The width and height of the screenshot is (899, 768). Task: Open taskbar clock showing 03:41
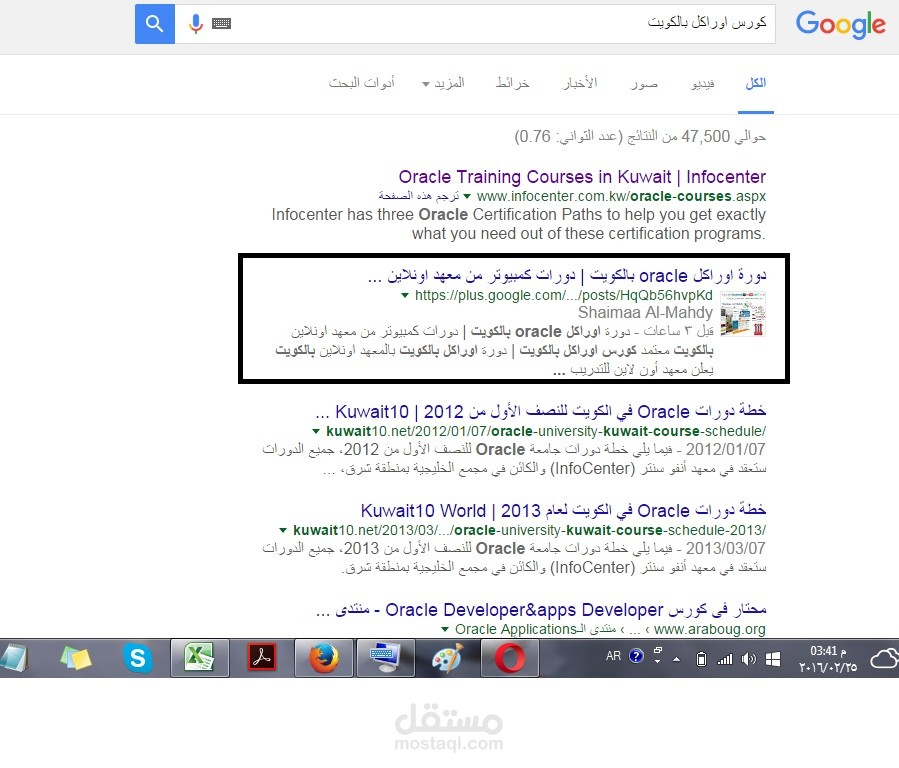click(x=828, y=659)
